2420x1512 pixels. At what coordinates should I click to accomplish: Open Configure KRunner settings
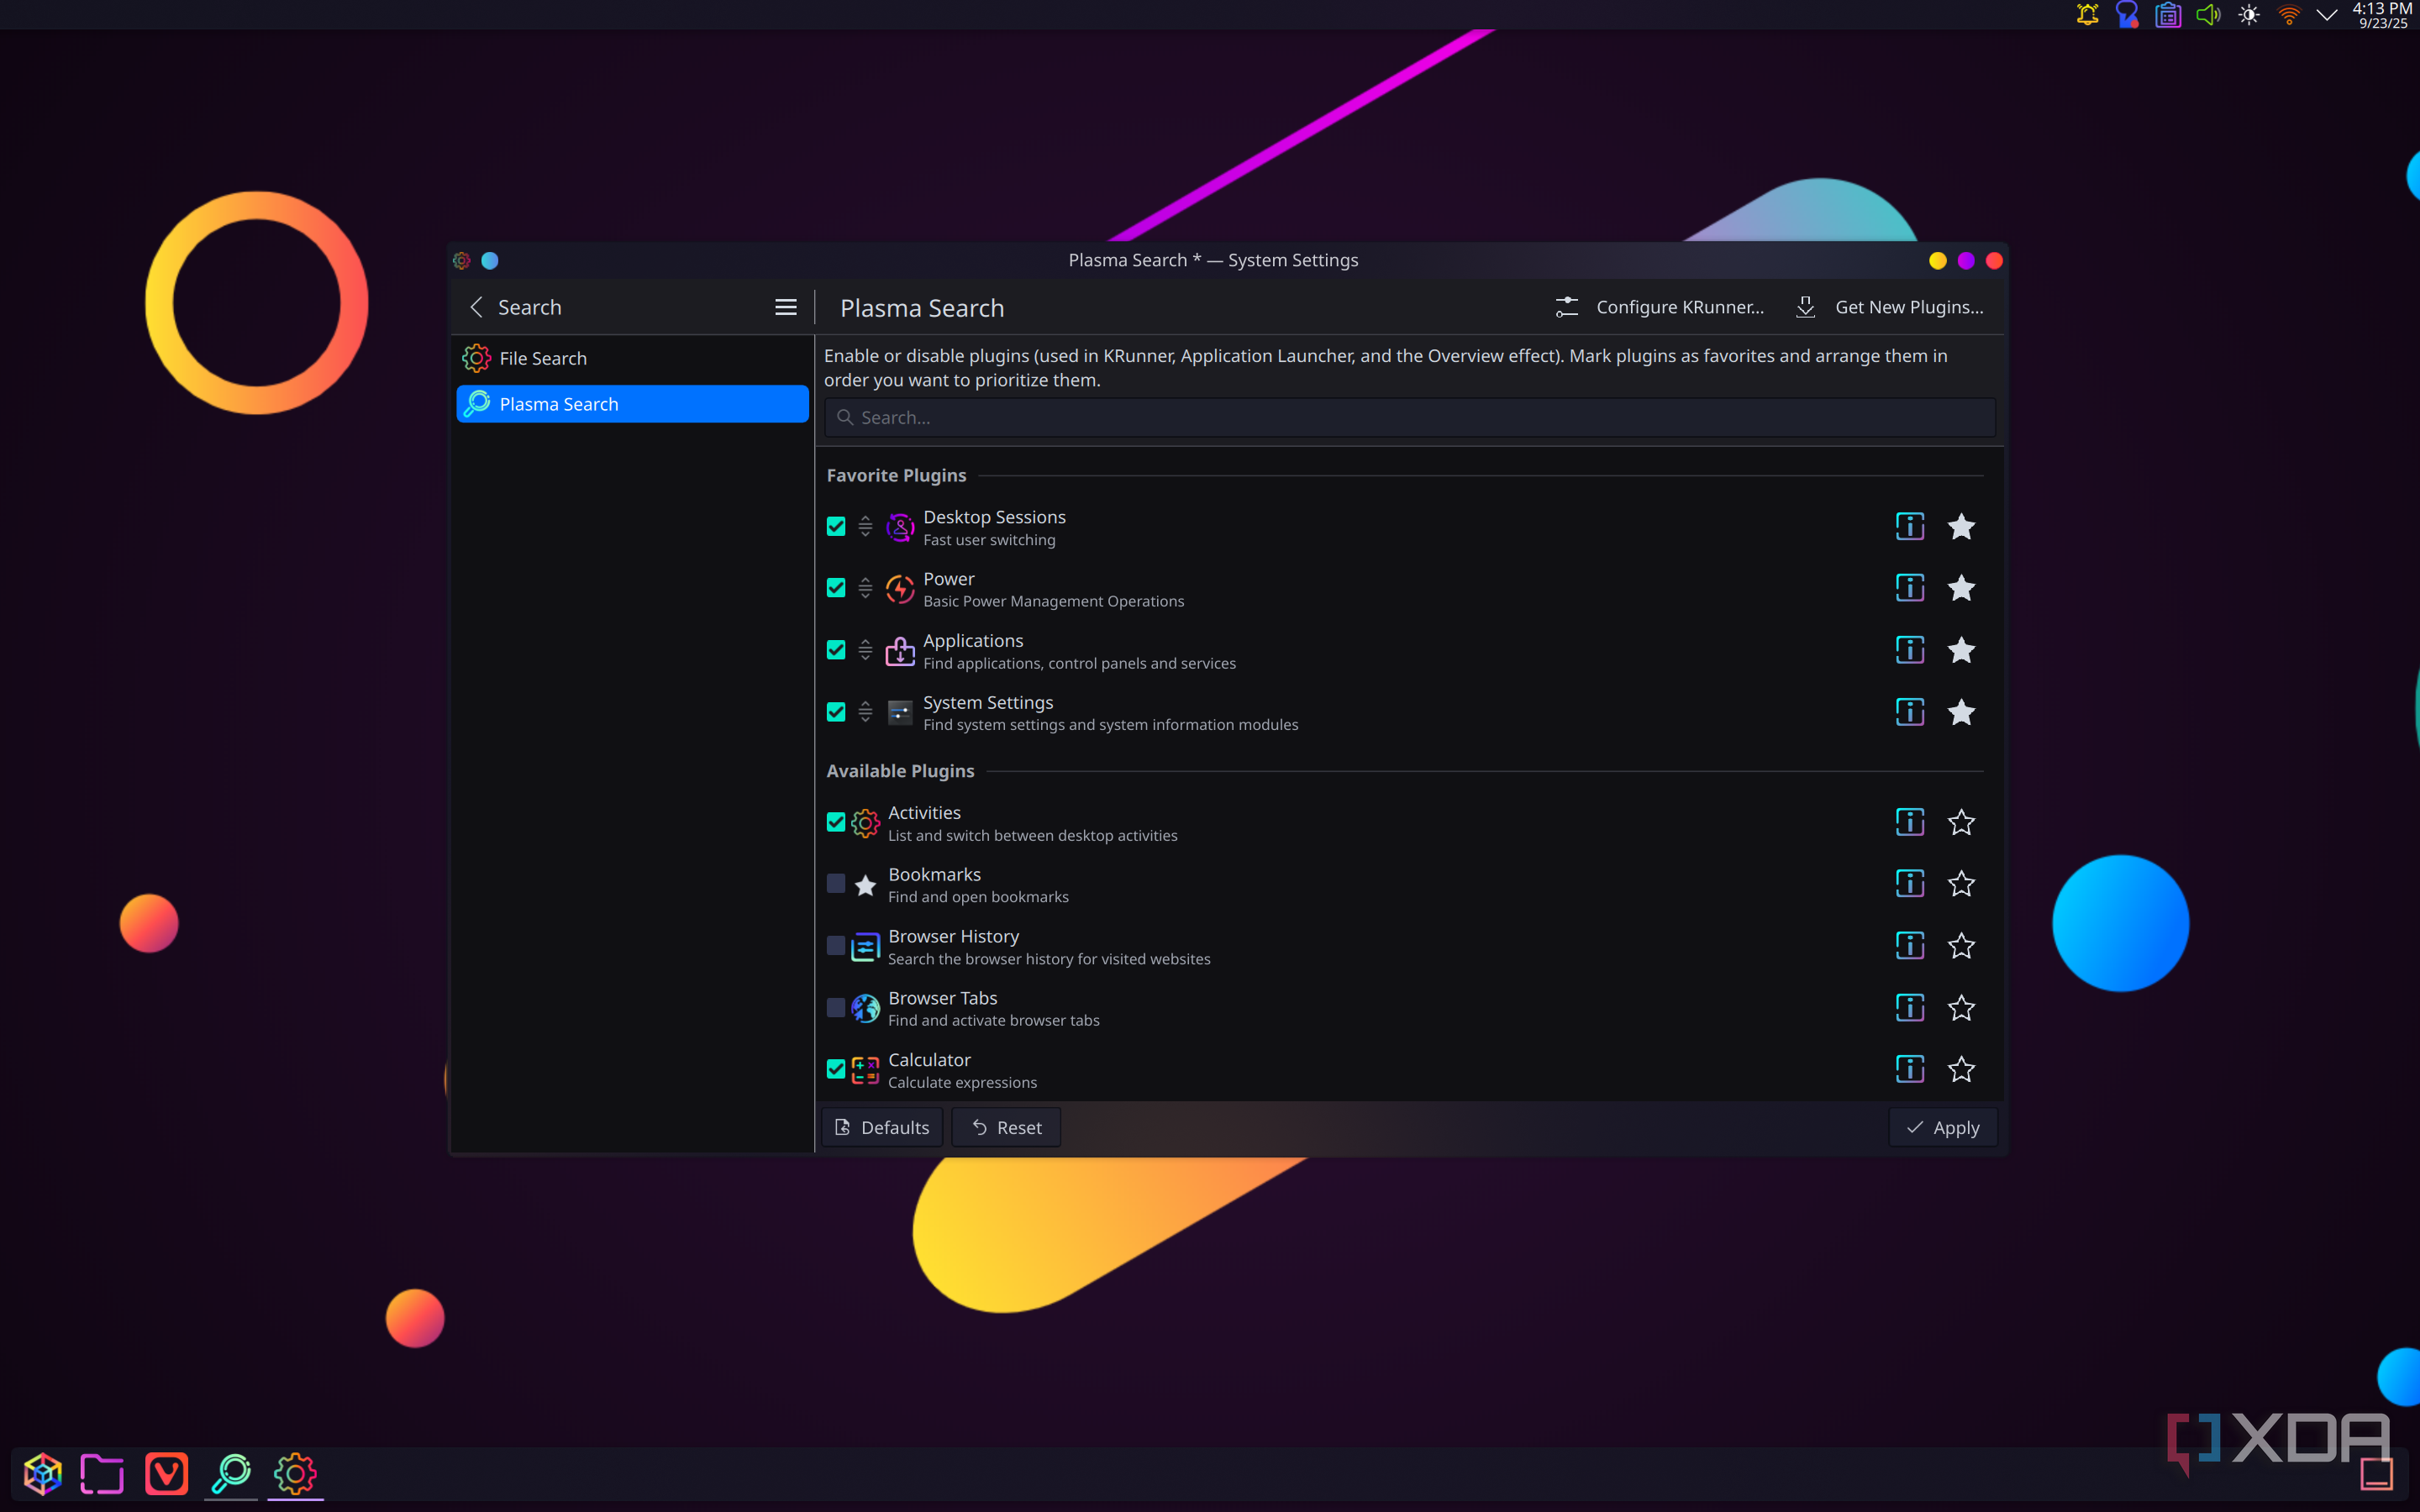pyautogui.click(x=1659, y=308)
